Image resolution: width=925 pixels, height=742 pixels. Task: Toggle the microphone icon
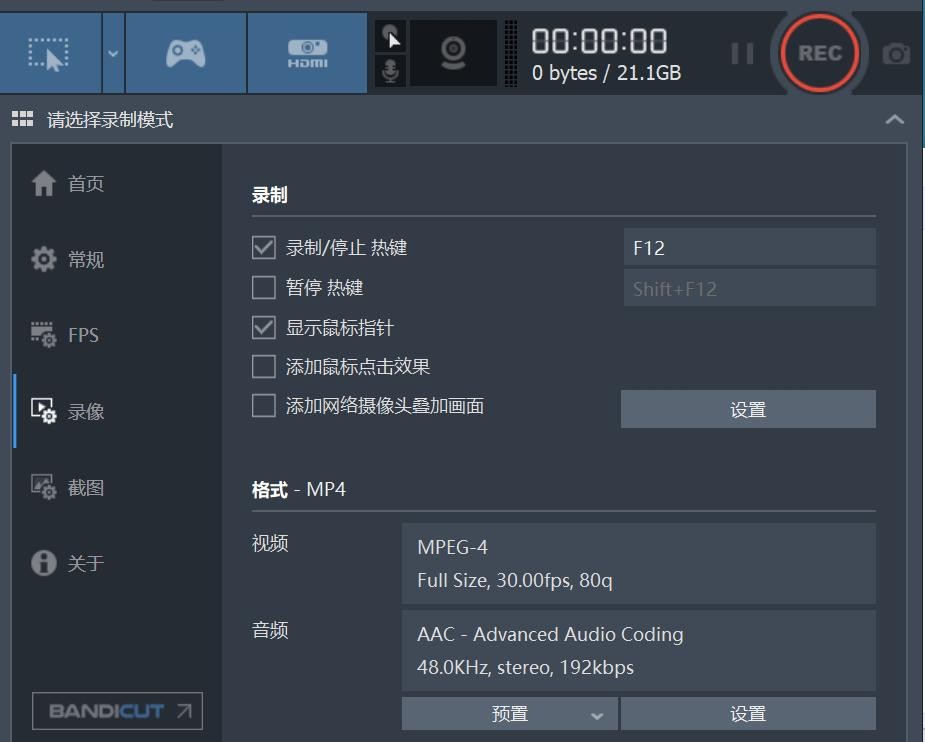pyautogui.click(x=391, y=71)
